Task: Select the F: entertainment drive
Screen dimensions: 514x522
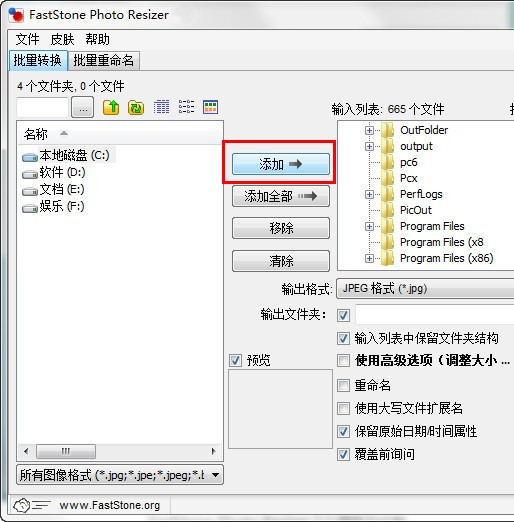Action: [53, 206]
